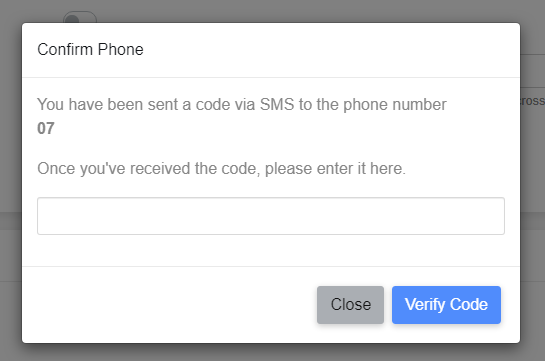Click the "Once you've received the code" instruction
The width and height of the screenshot is (545, 361).
pos(221,169)
